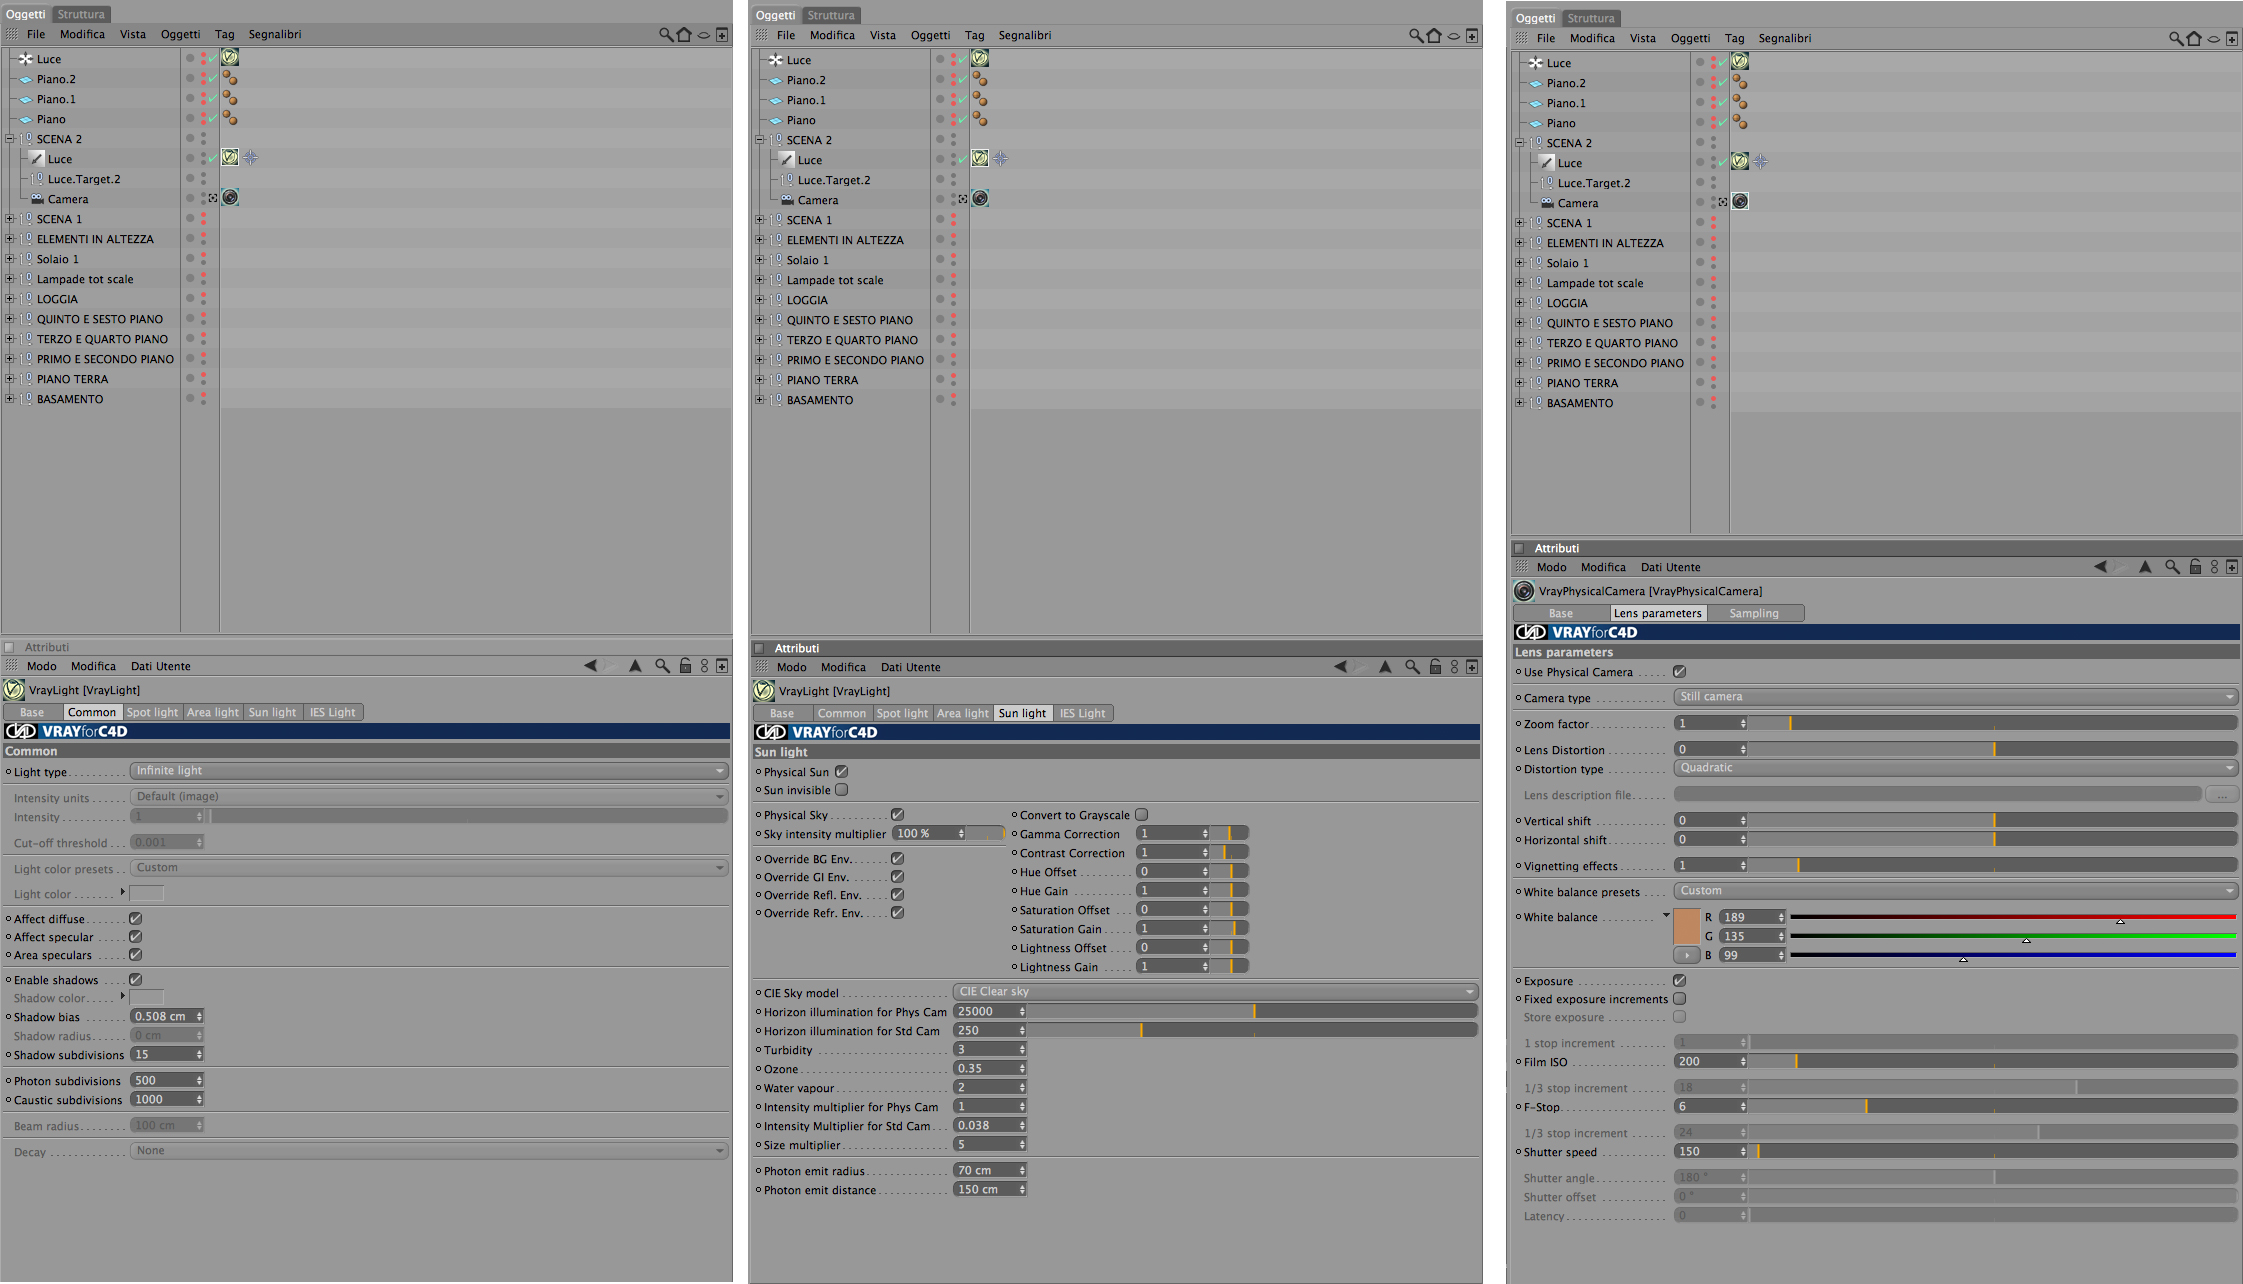Screen dimensions: 2243x1284
Task: Open the CIE Sky model dropdown
Action: click(1215, 992)
